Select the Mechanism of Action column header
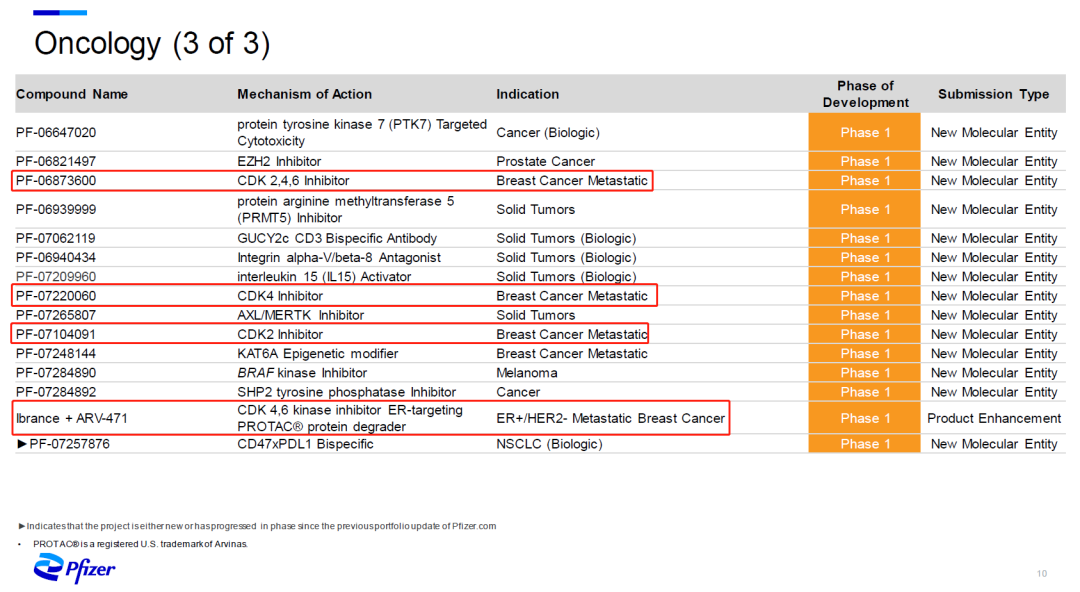The image size is (1080, 592). coord(304,94)
